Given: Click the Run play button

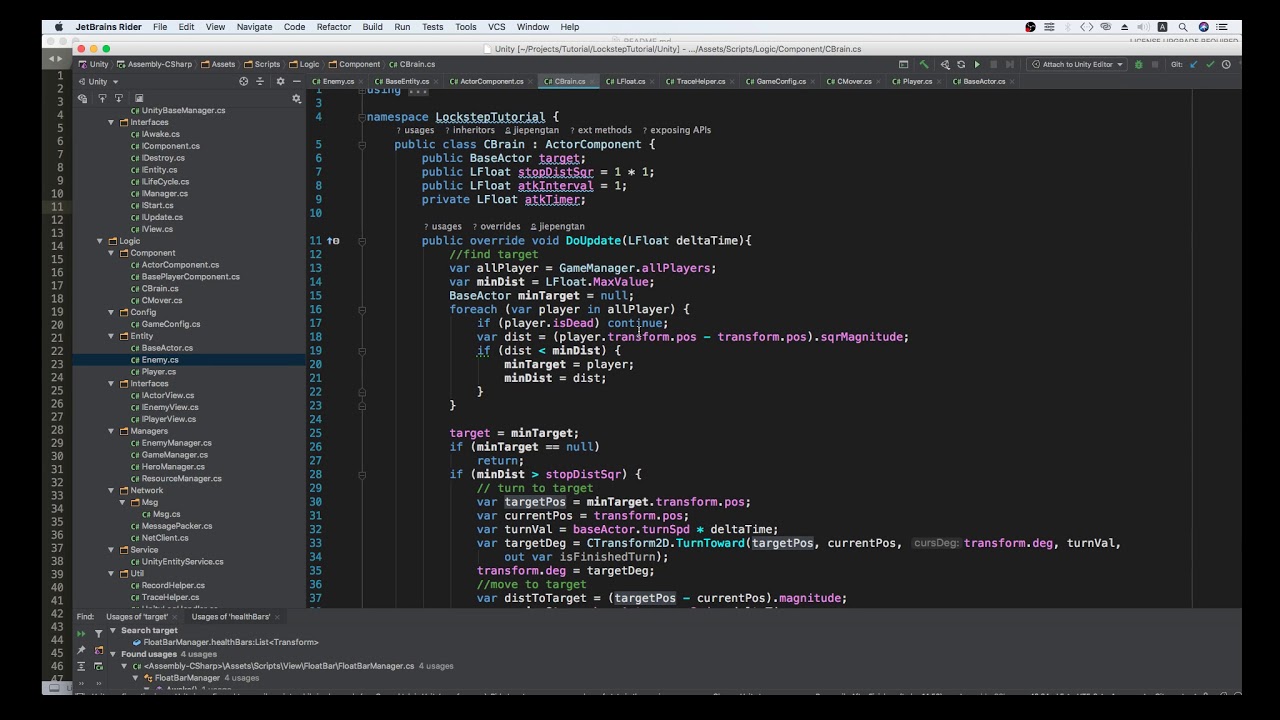Looking at the screenshot, I should click(x=977, y=64).
